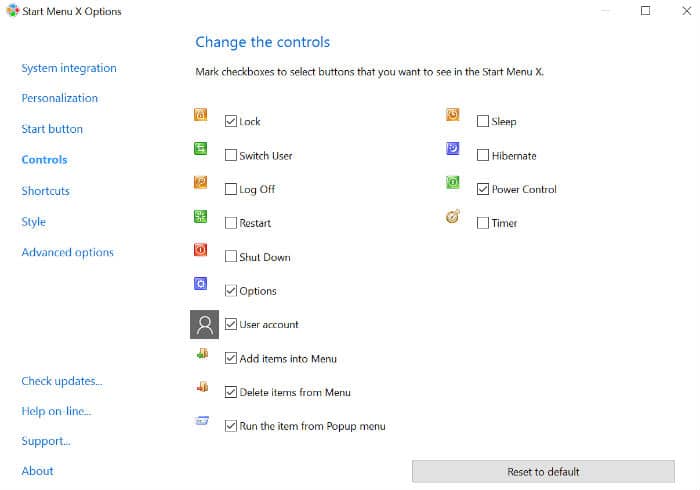This screenshot has height=490, width=700.
Task: Open the Check updates link
Action: tap(62, 381)
